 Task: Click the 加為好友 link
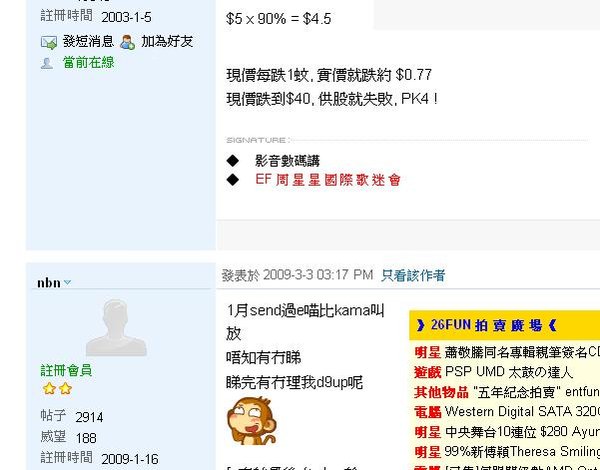point(167,41)
